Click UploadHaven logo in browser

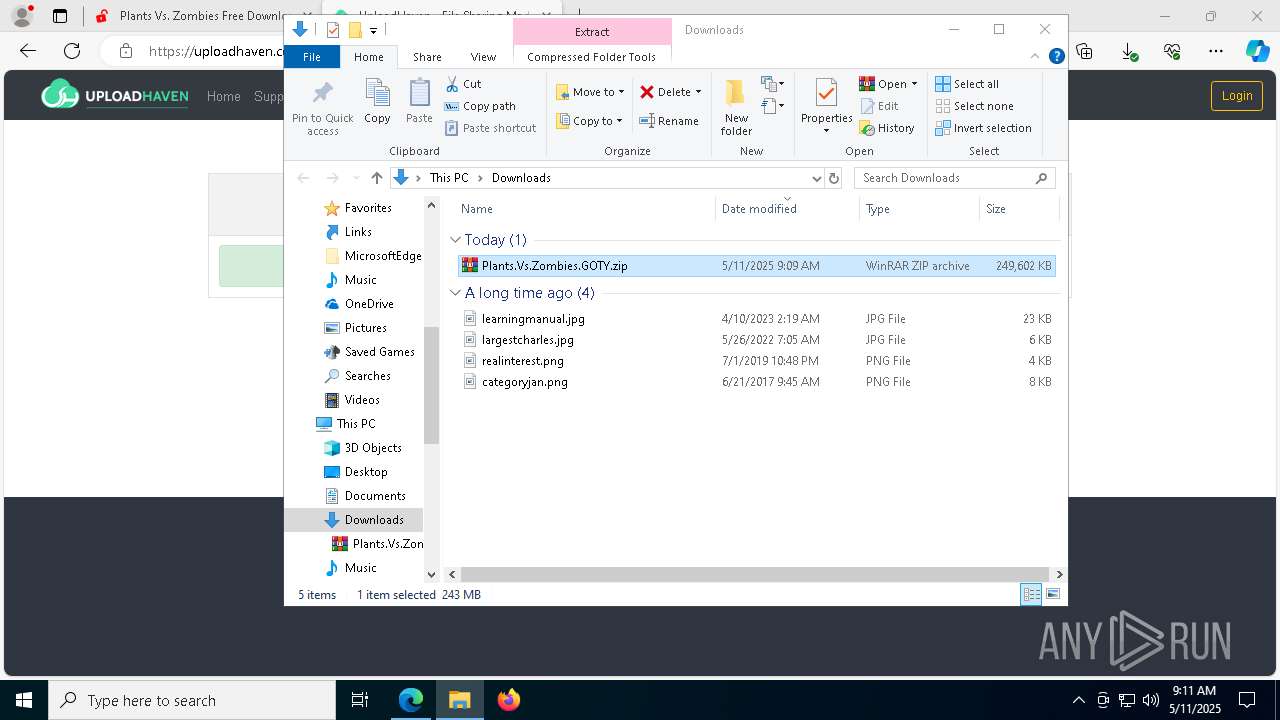coord(116,95)
